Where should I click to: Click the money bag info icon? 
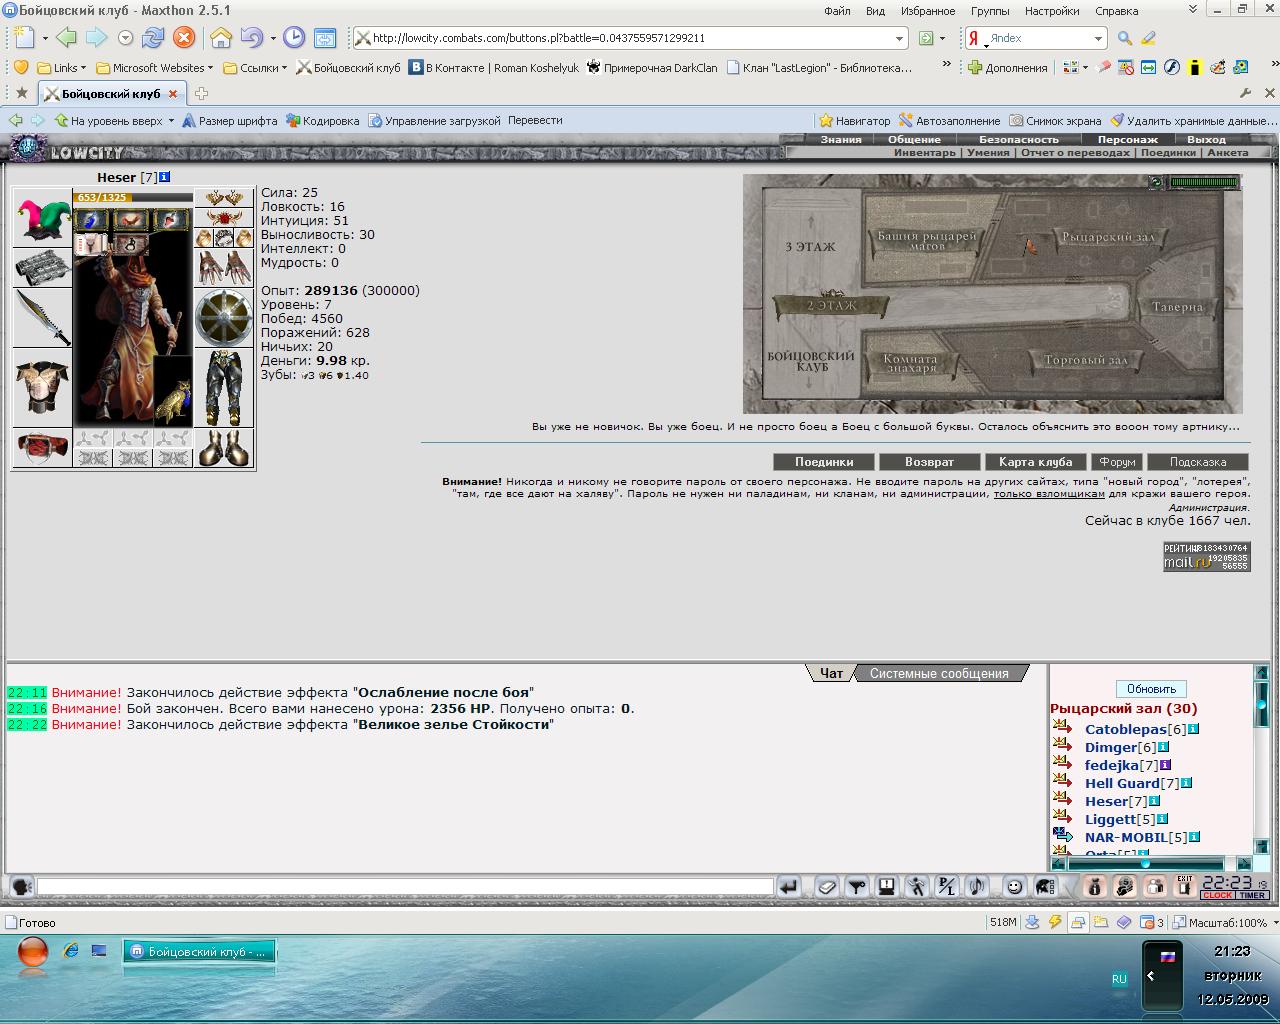click(x=1095, y=886)
